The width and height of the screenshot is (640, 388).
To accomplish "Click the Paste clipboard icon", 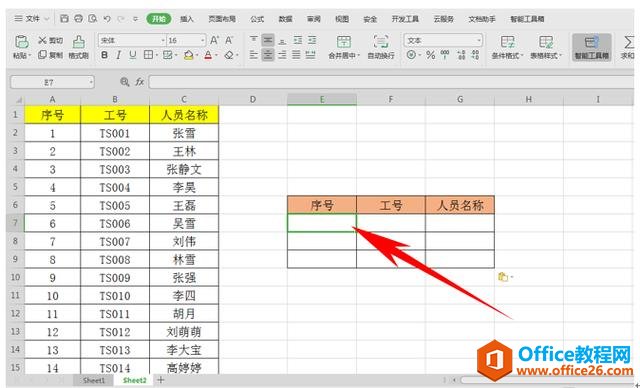I will coord(21,41).
